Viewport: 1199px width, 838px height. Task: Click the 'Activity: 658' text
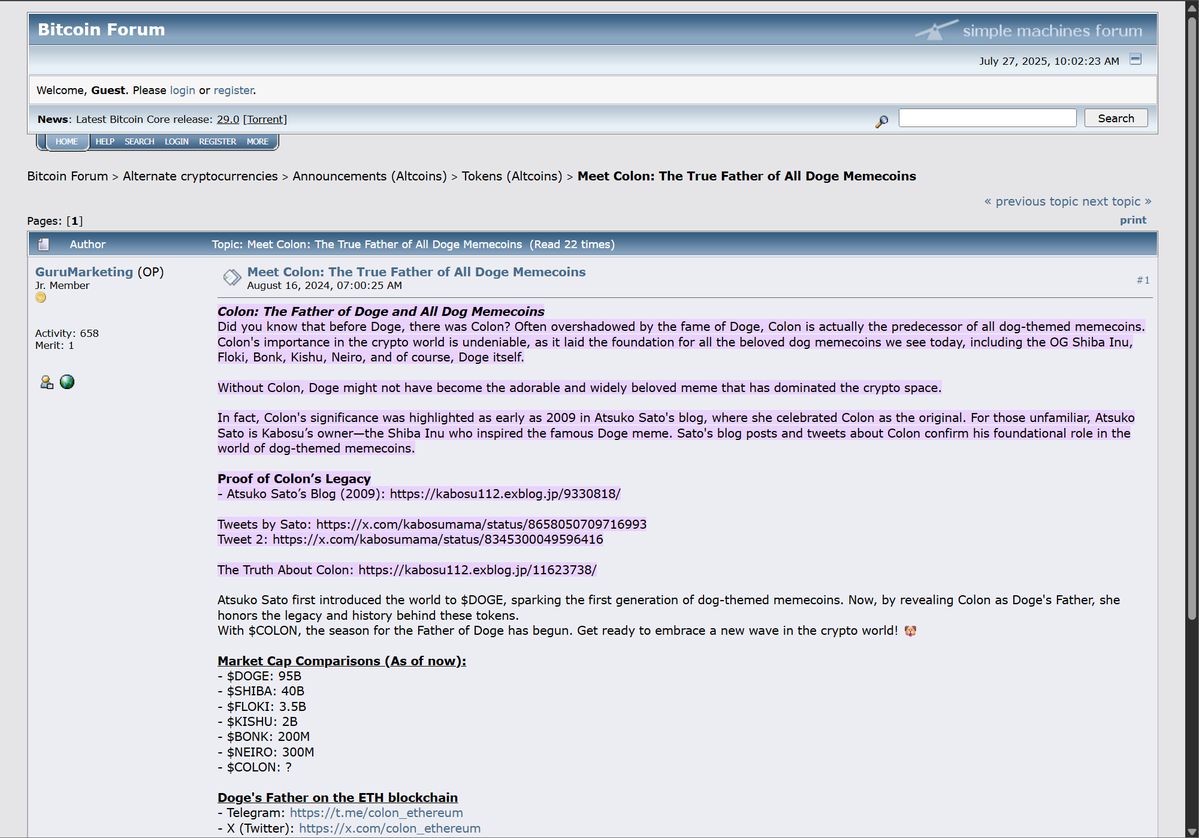[67, 333]
